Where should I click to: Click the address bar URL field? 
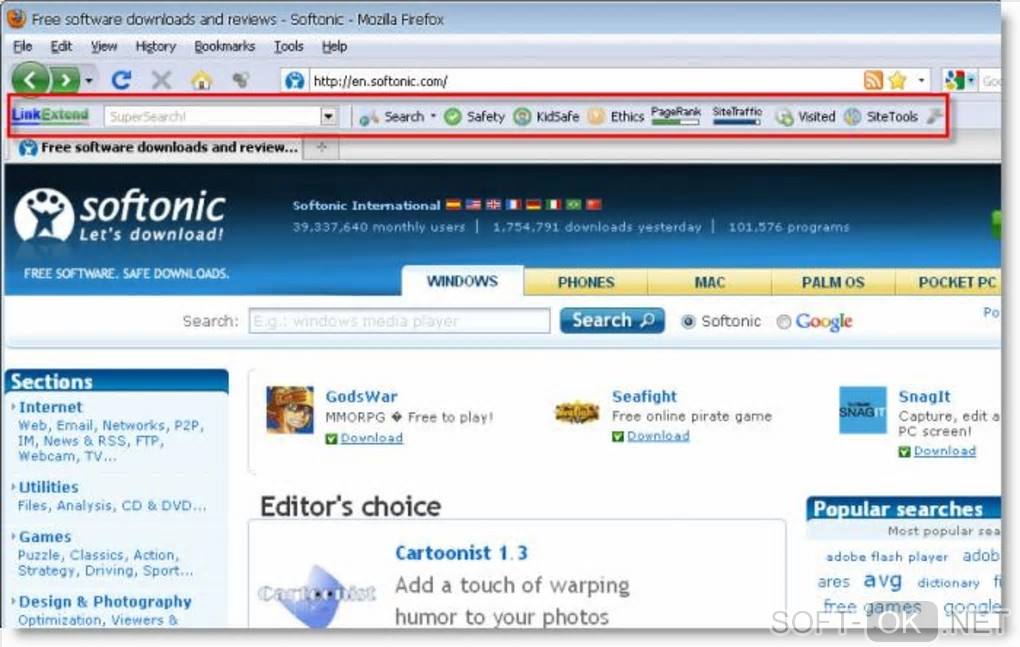[585, 81]
